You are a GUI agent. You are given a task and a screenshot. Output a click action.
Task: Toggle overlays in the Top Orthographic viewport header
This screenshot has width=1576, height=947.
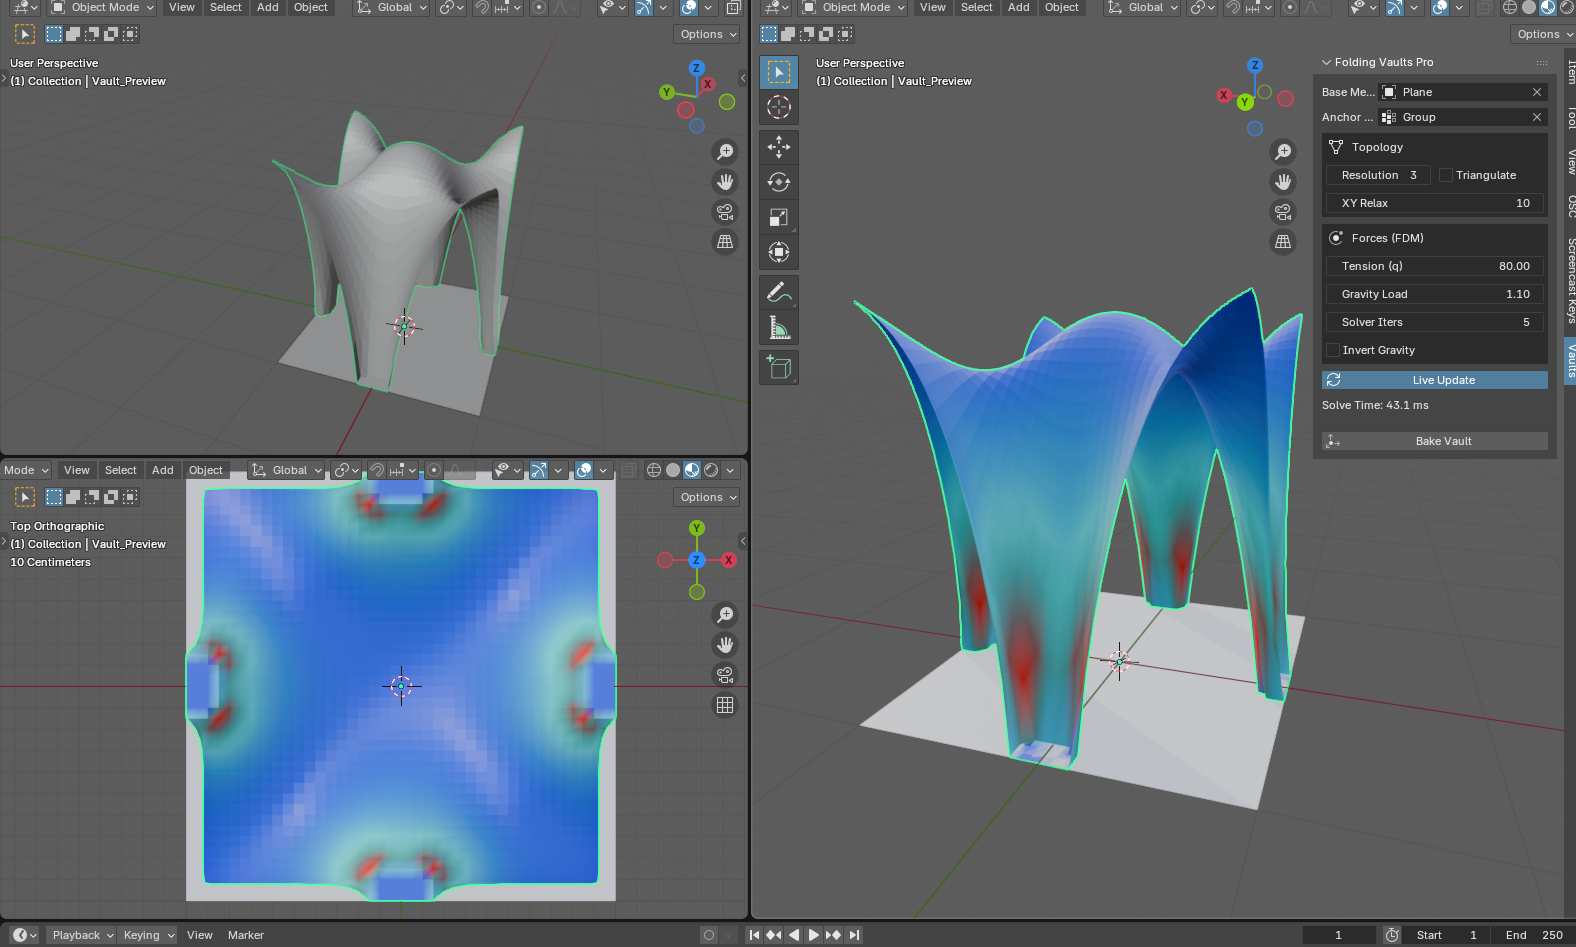tap(585, 470)
